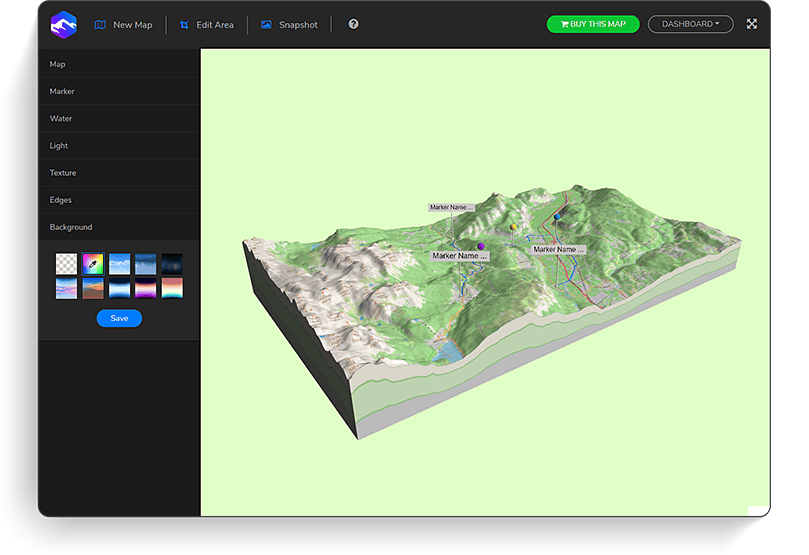Viewport: 809px width, 555px height.
Task: Expand the Light section
Action: pyautogui.click(x=119, y=145)
